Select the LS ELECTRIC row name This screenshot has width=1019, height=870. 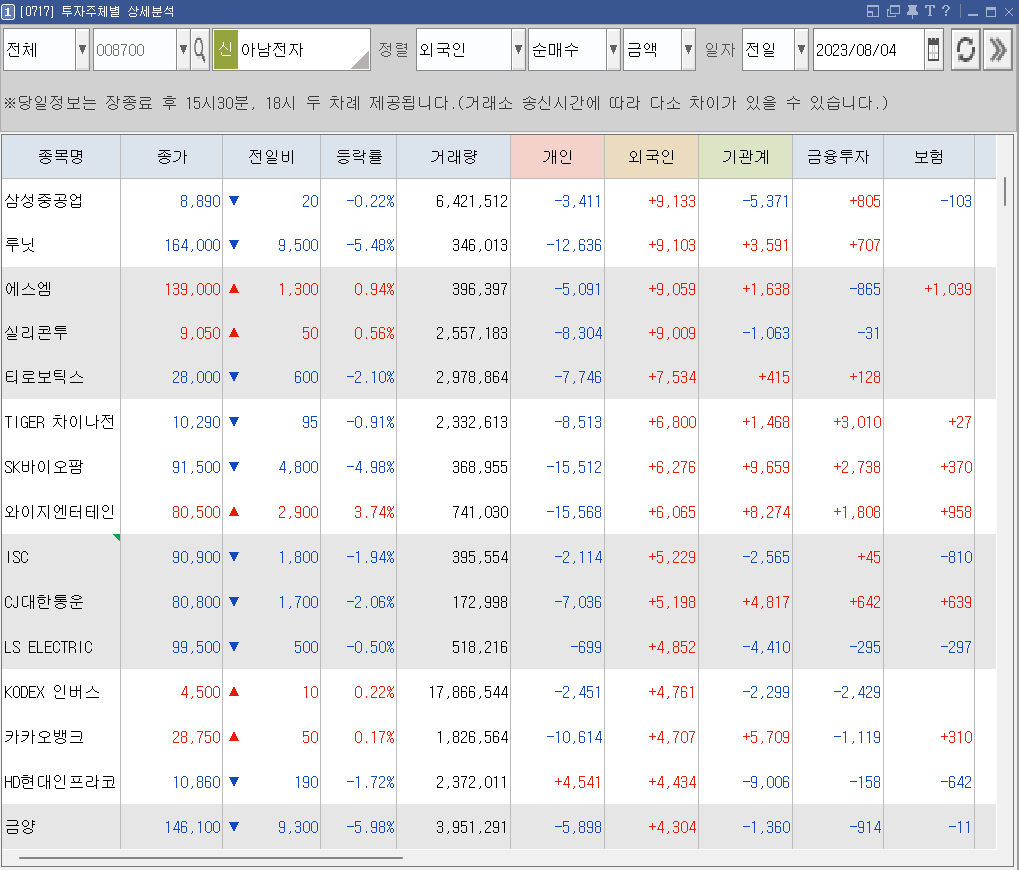[x=49, y=647]
